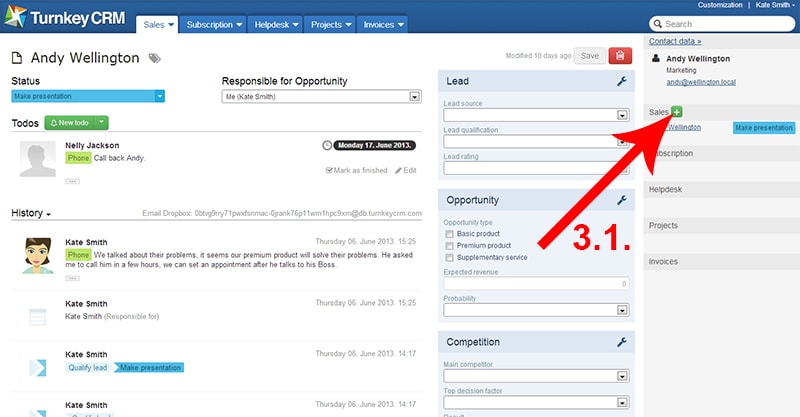The height and width of the screenshot is (417, 800).
Task: Open Wellington sales link in sidebar
Action: [684, 127]
